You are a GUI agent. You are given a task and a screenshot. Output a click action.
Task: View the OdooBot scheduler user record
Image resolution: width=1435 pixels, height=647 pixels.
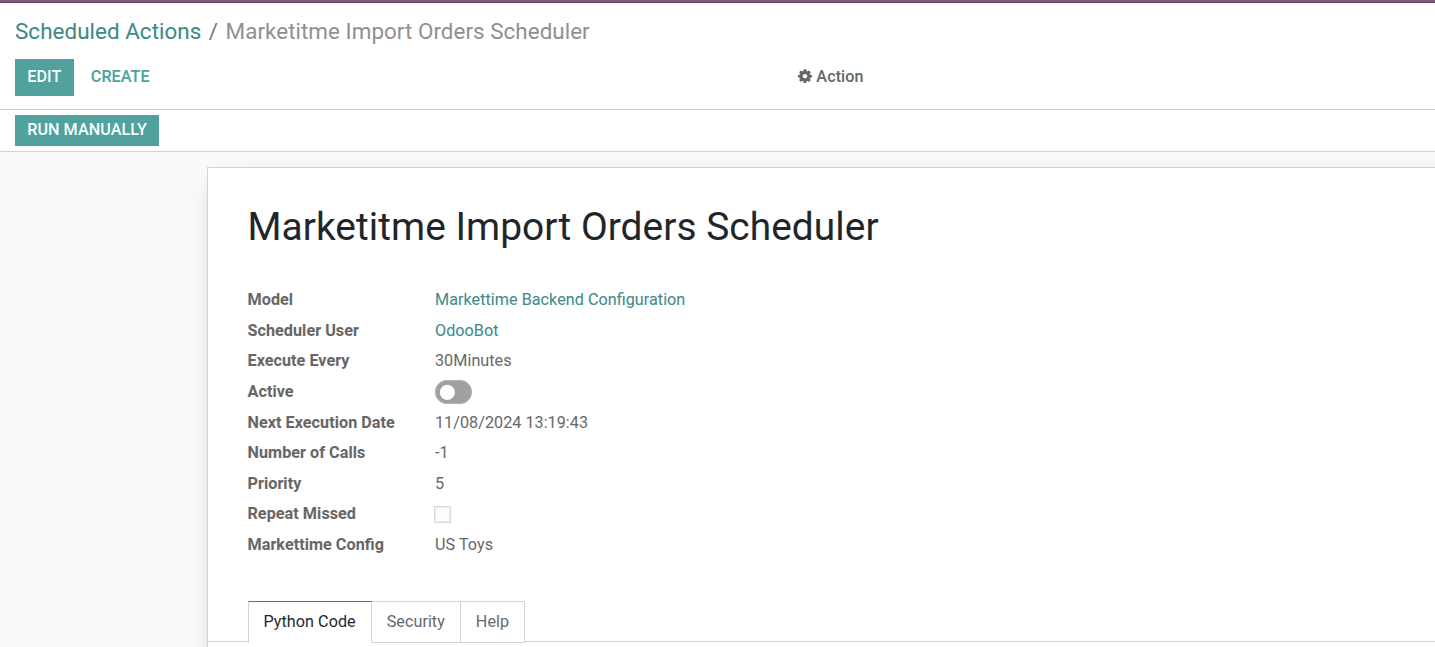[x=466, y=329]
